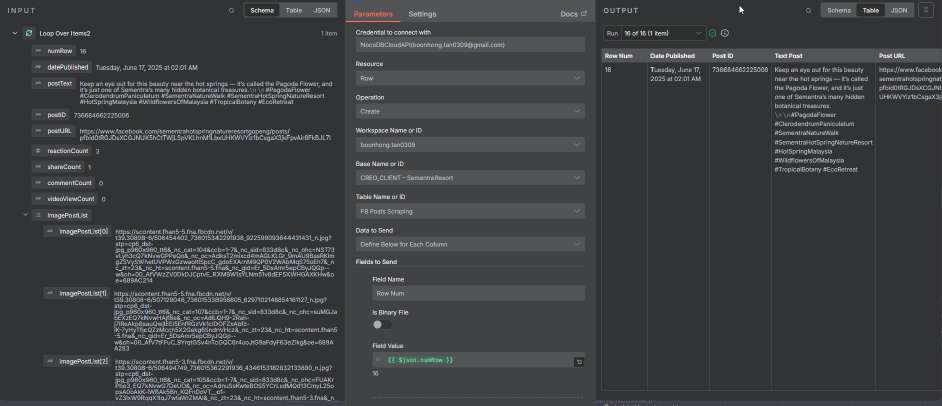Viewport: 942px width, 406px height.
Task: Collapse the Loop Over Items2 tree
Action: click(15, 34)
